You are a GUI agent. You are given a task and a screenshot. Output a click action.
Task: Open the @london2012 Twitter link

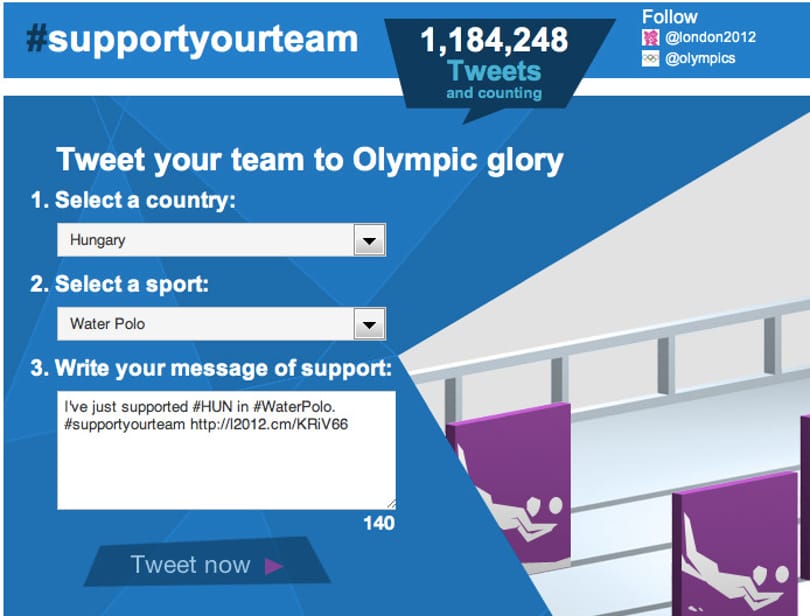click(x=710, y=37)
